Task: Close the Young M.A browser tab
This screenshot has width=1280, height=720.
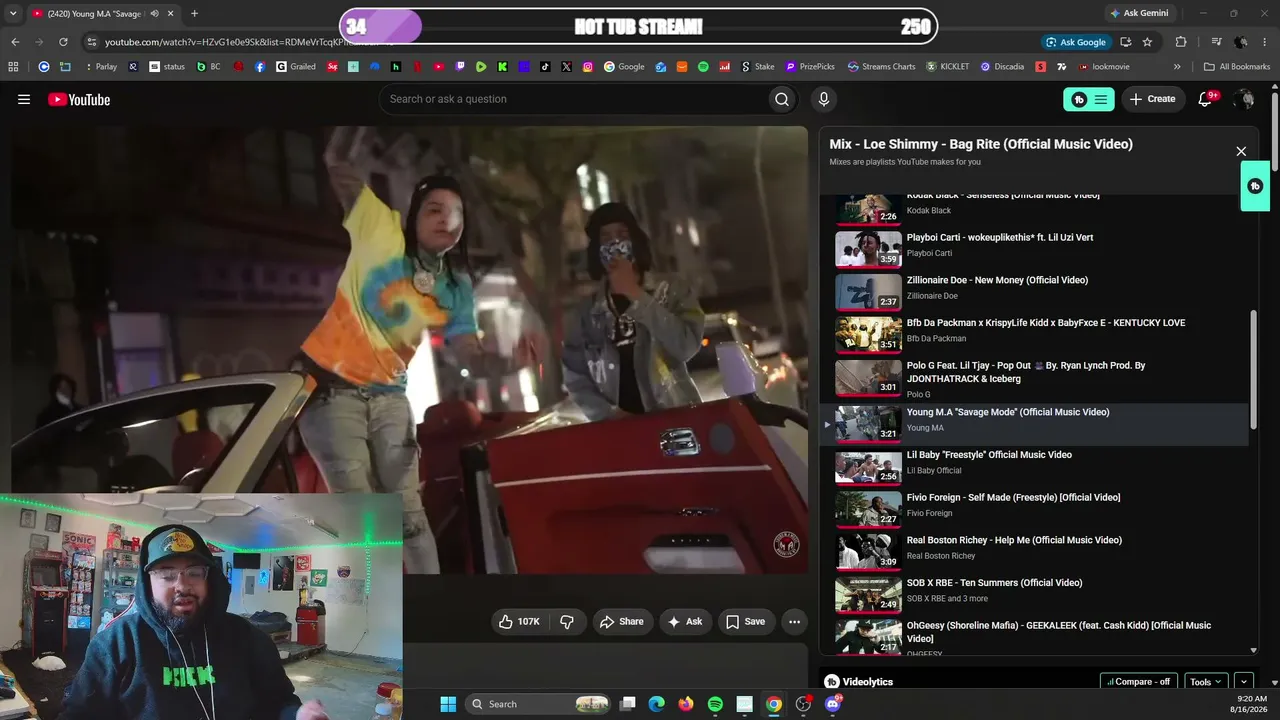Action: 170,13
